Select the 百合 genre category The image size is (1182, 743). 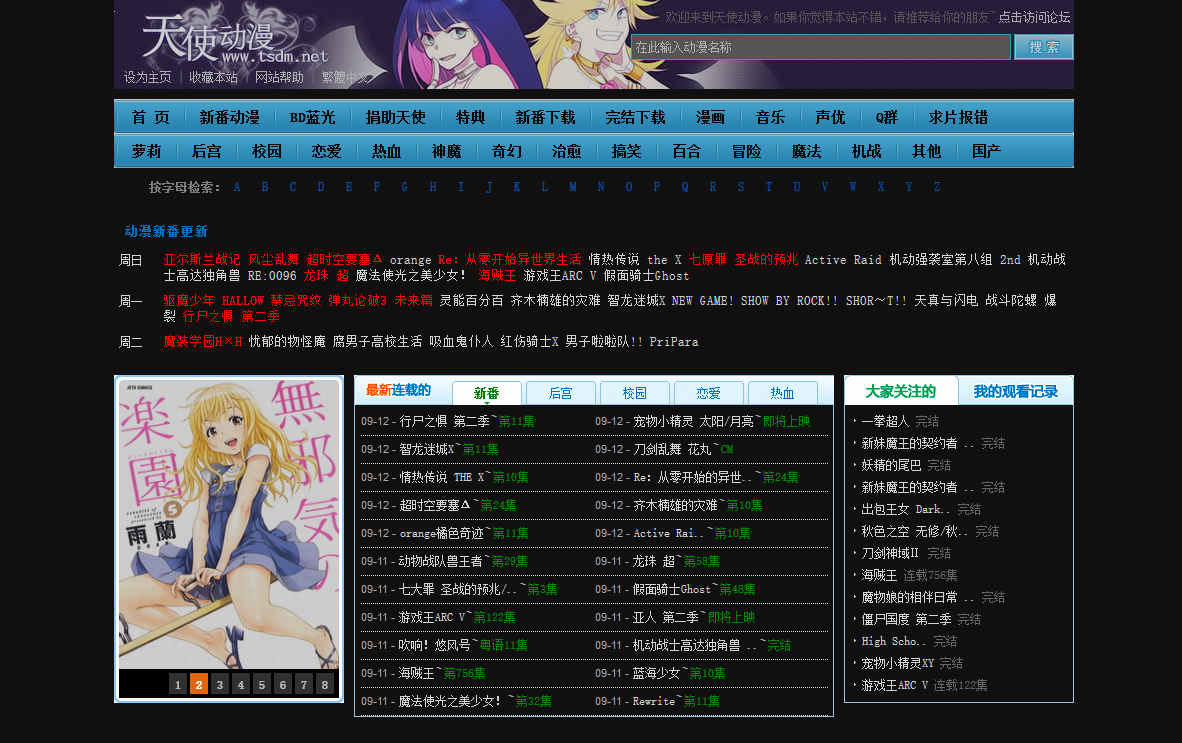pos(687,151)
